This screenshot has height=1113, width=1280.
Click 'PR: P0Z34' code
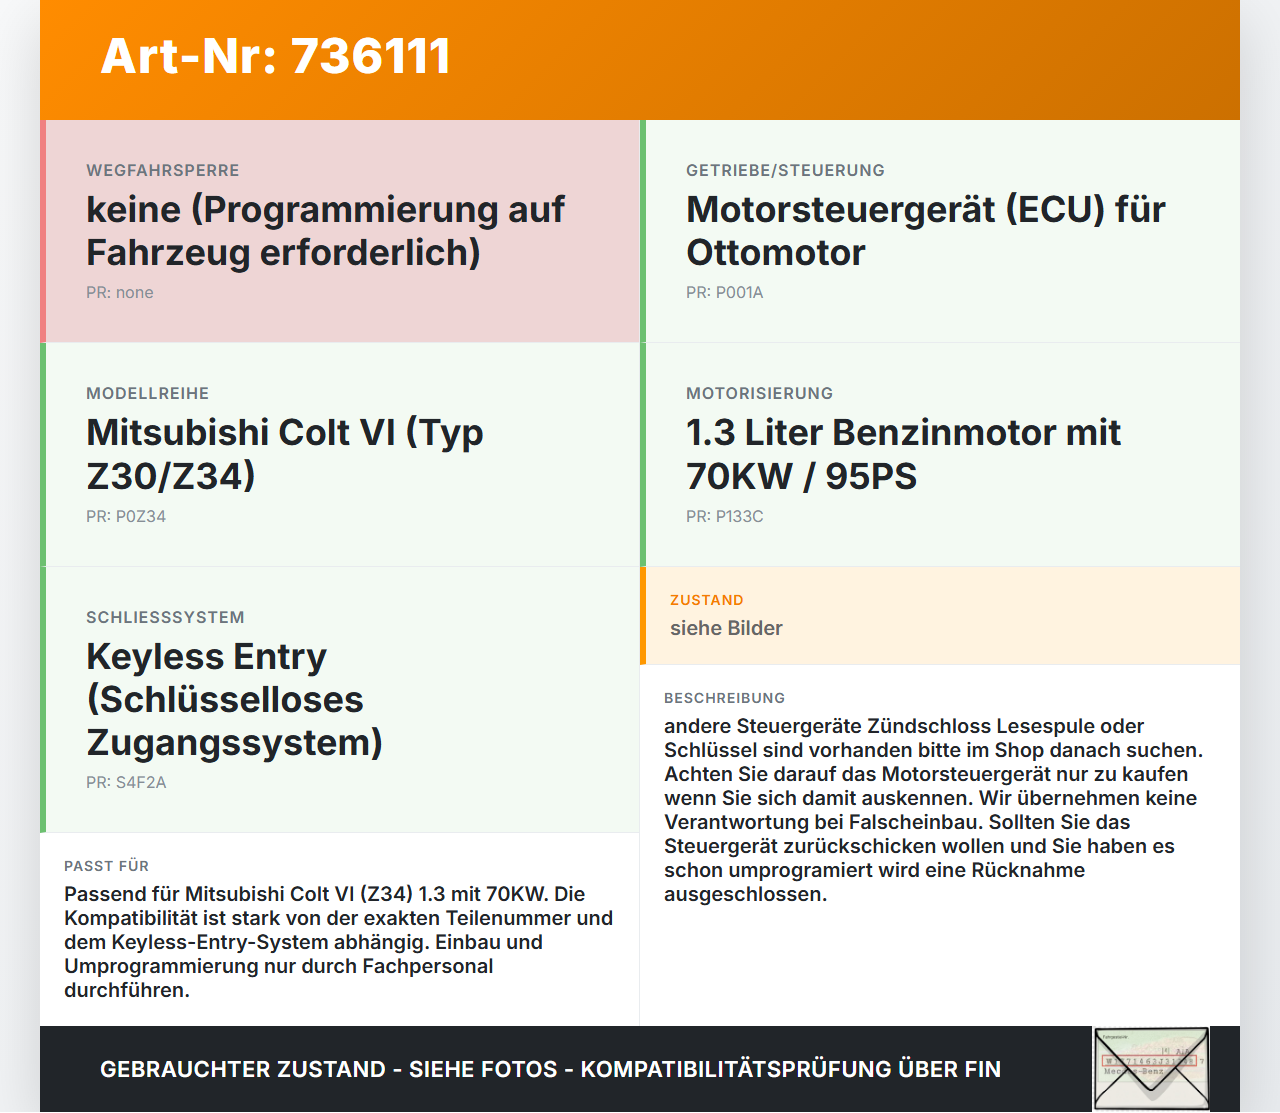126,517
